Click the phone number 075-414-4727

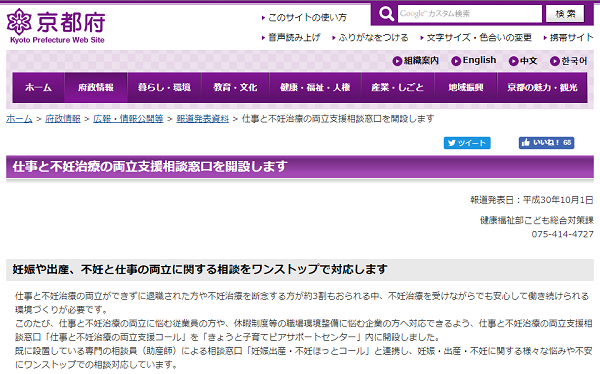coord(562,234)
